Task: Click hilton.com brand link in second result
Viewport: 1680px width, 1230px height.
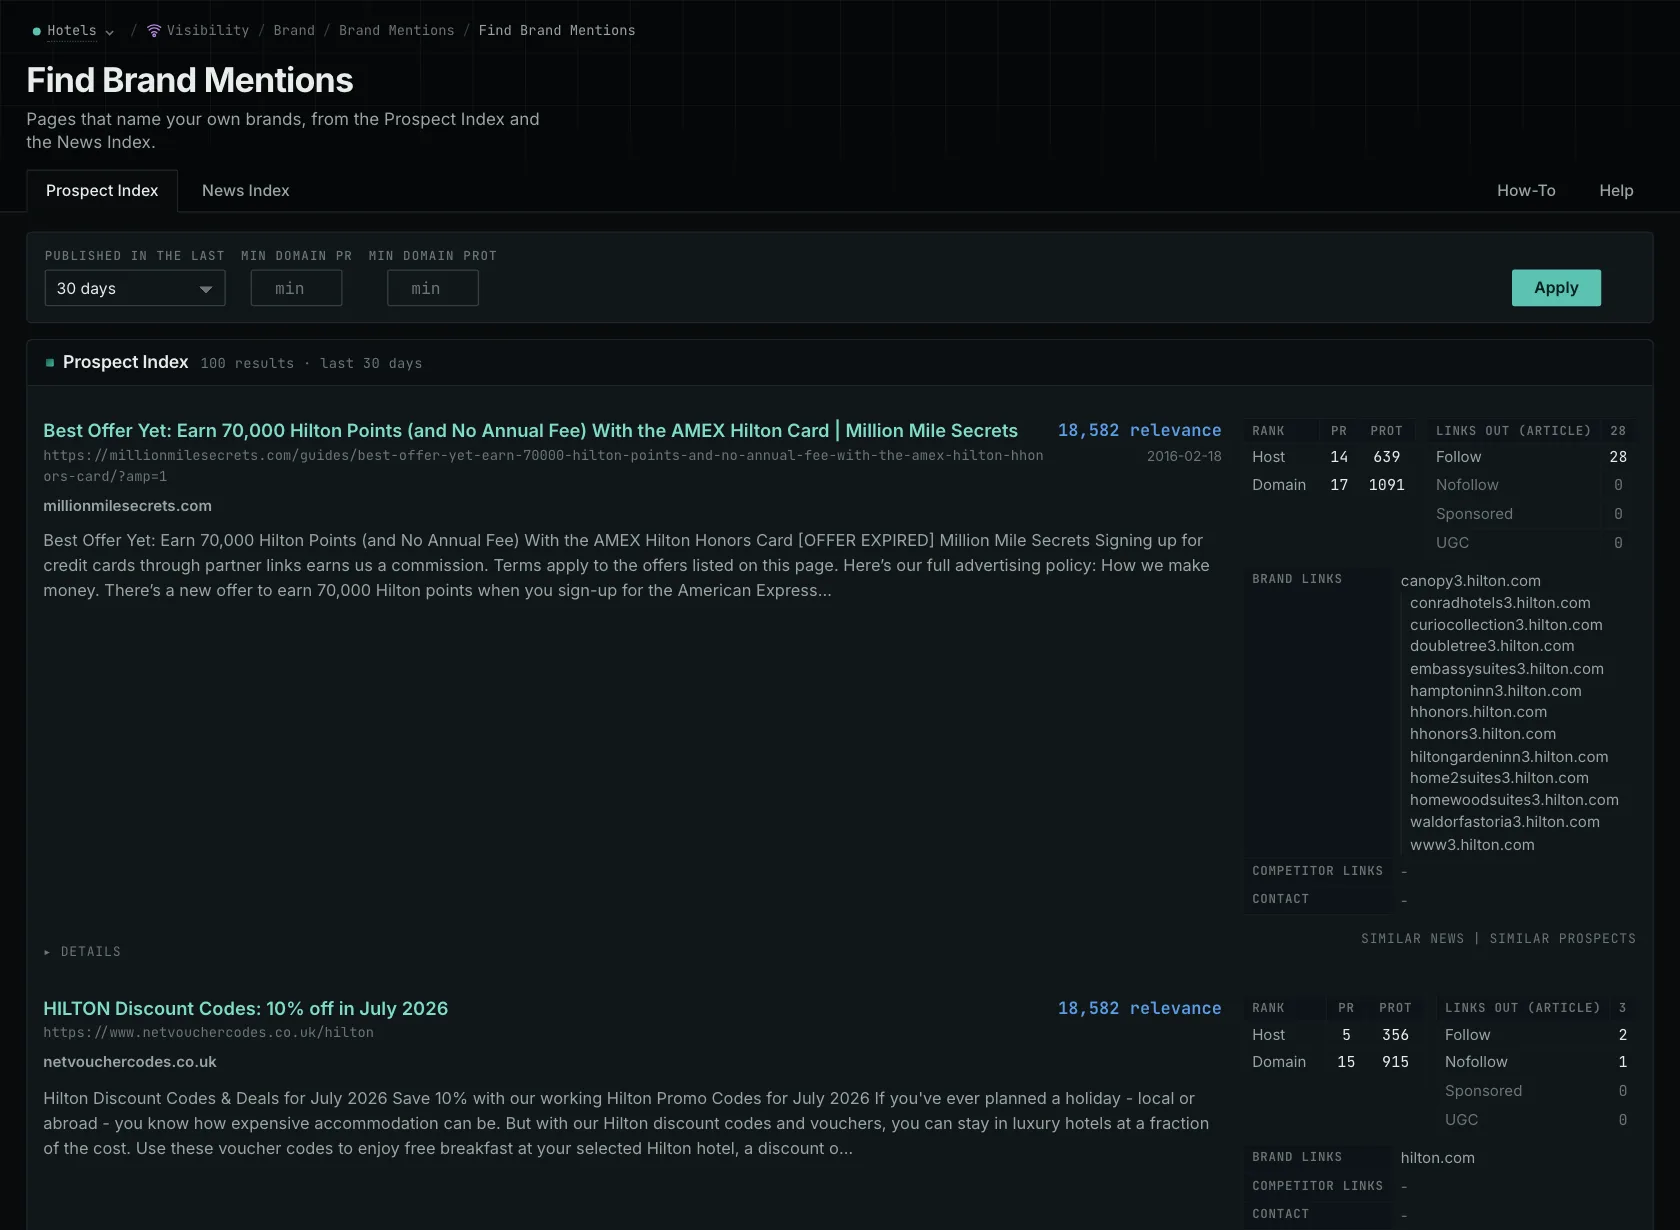Action: click(1437, 1158)
